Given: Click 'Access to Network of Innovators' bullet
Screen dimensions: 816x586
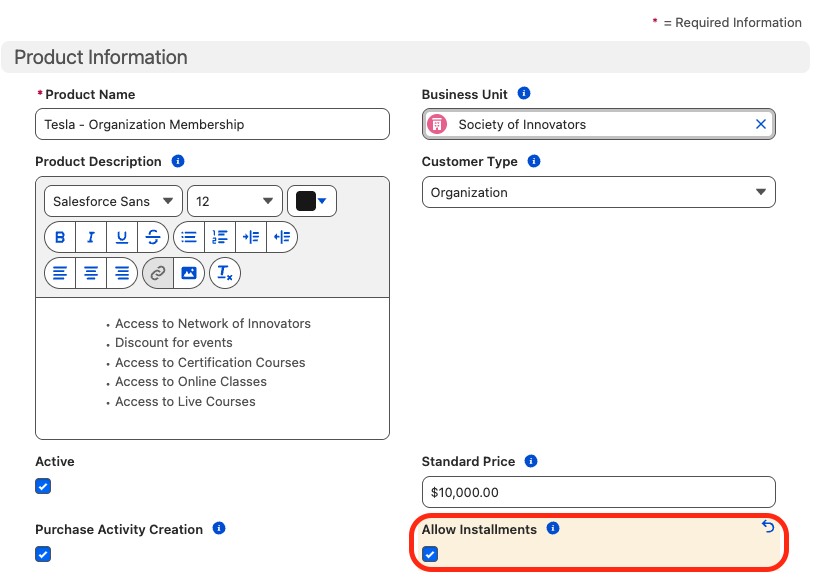Looking at the screenshot, I should pyautogui.click(x=213, y=323).
